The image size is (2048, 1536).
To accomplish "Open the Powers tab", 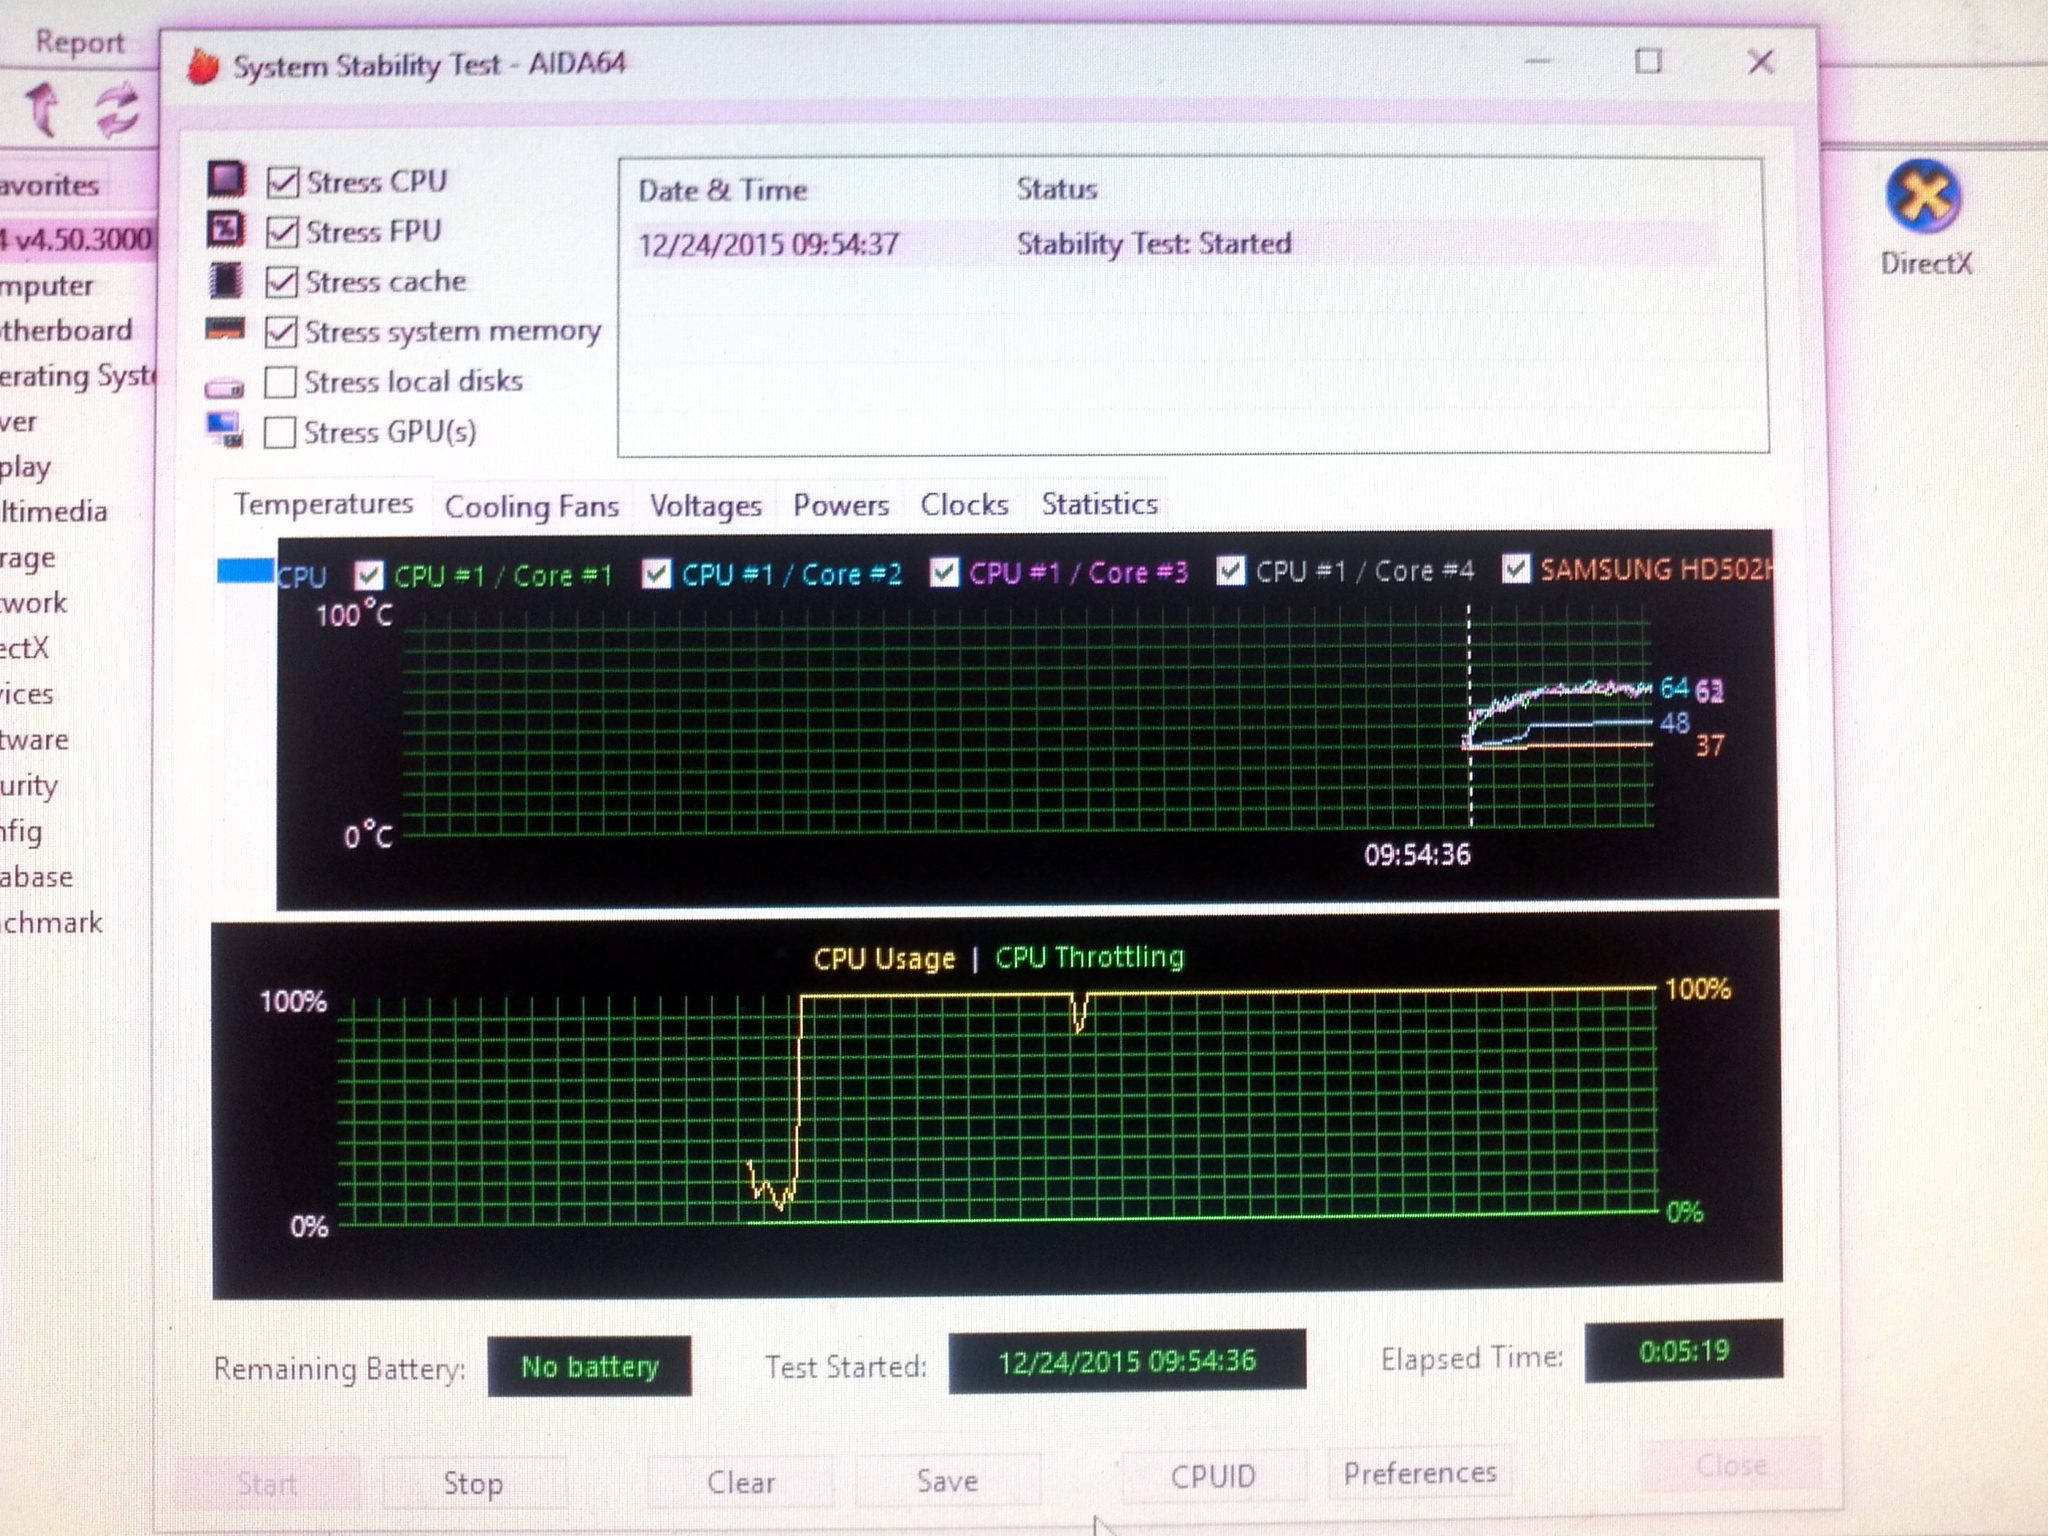I will (841, 505).
